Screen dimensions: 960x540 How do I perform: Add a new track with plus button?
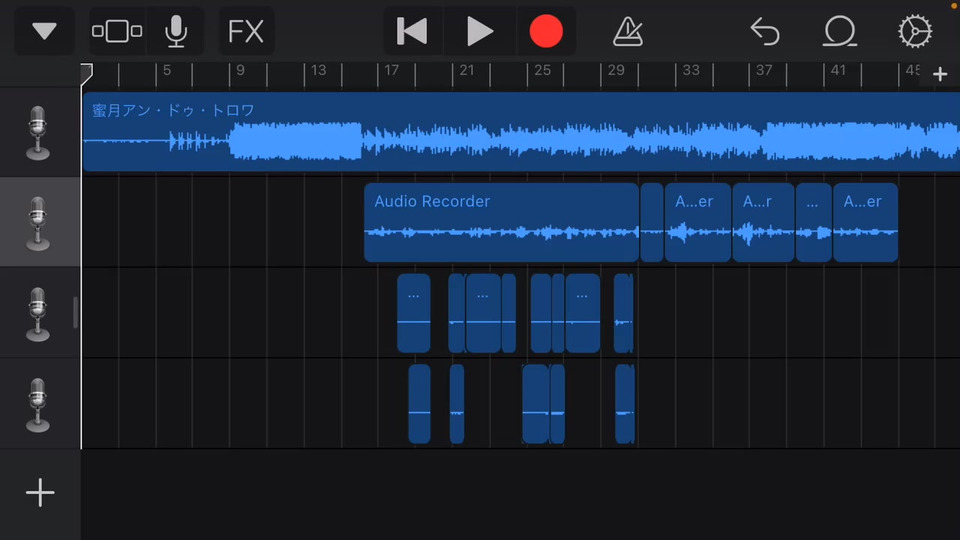[40, 492]
